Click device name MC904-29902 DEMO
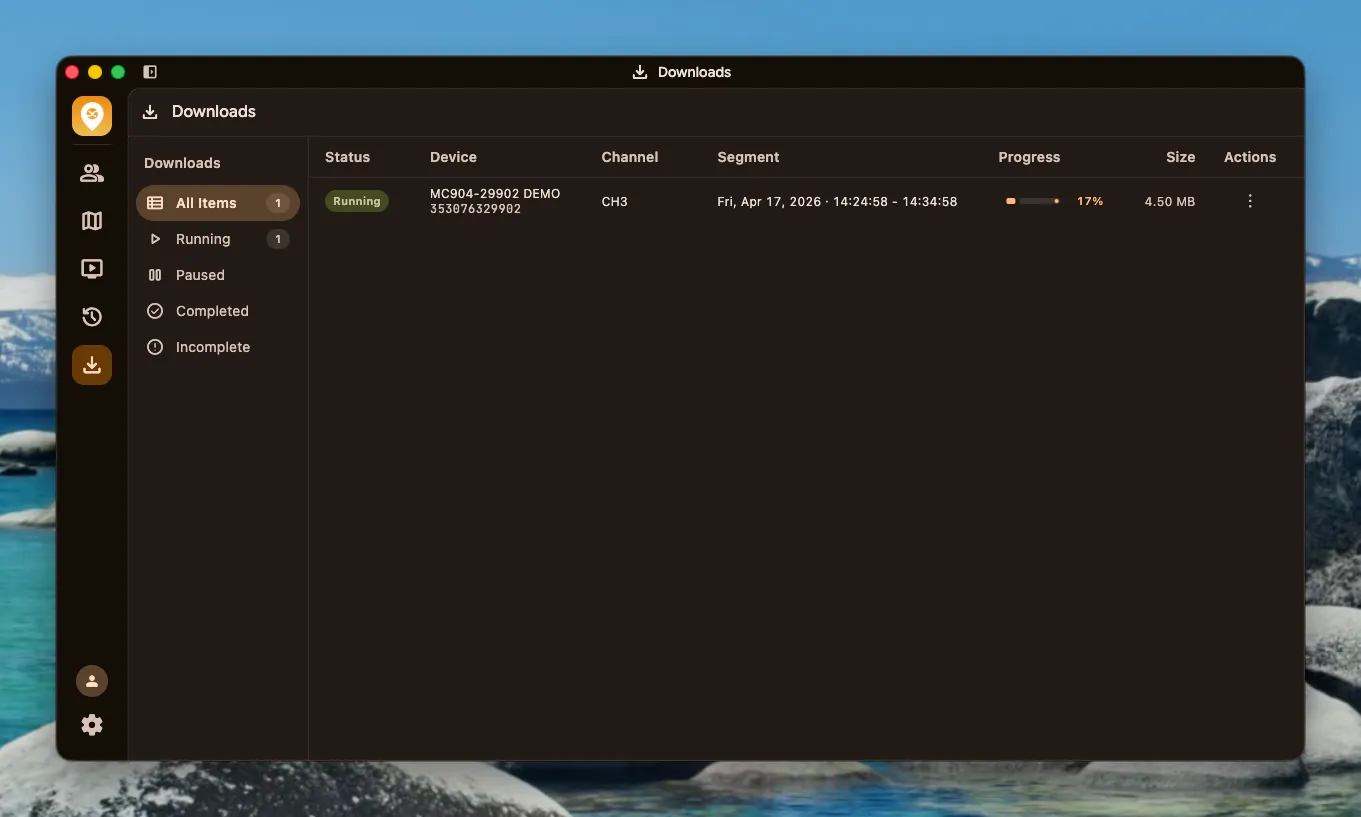This screenshot has width=1361, height=817. point(495,194)
